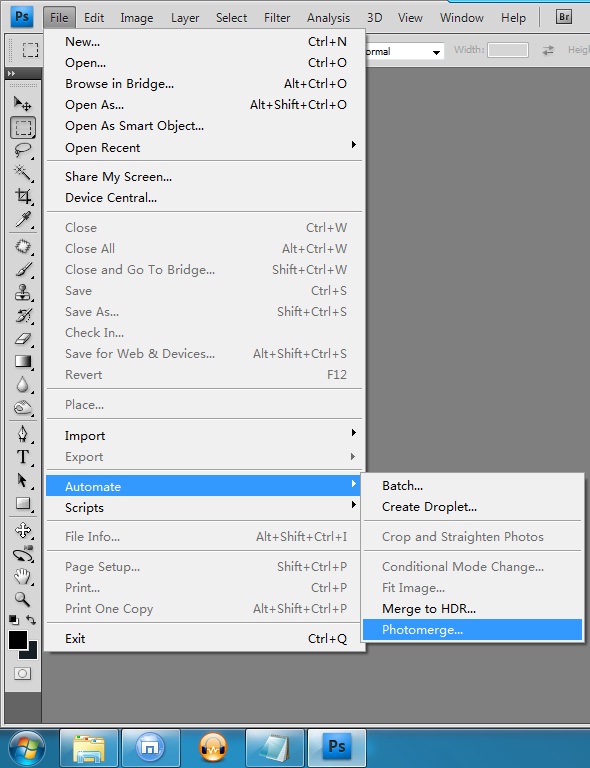Select the Dodge tool
590x768 pixels.
pos(23,408)
